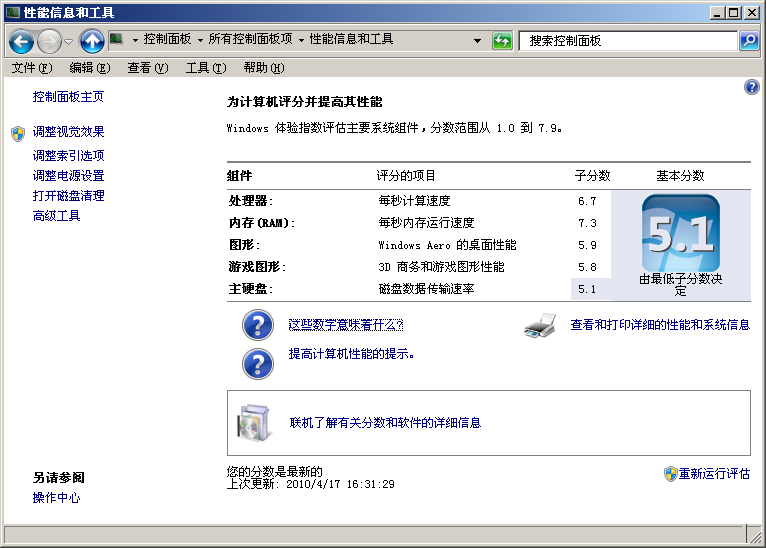
Task: Open the 帮助(H) menu
Action: [264, 68]
